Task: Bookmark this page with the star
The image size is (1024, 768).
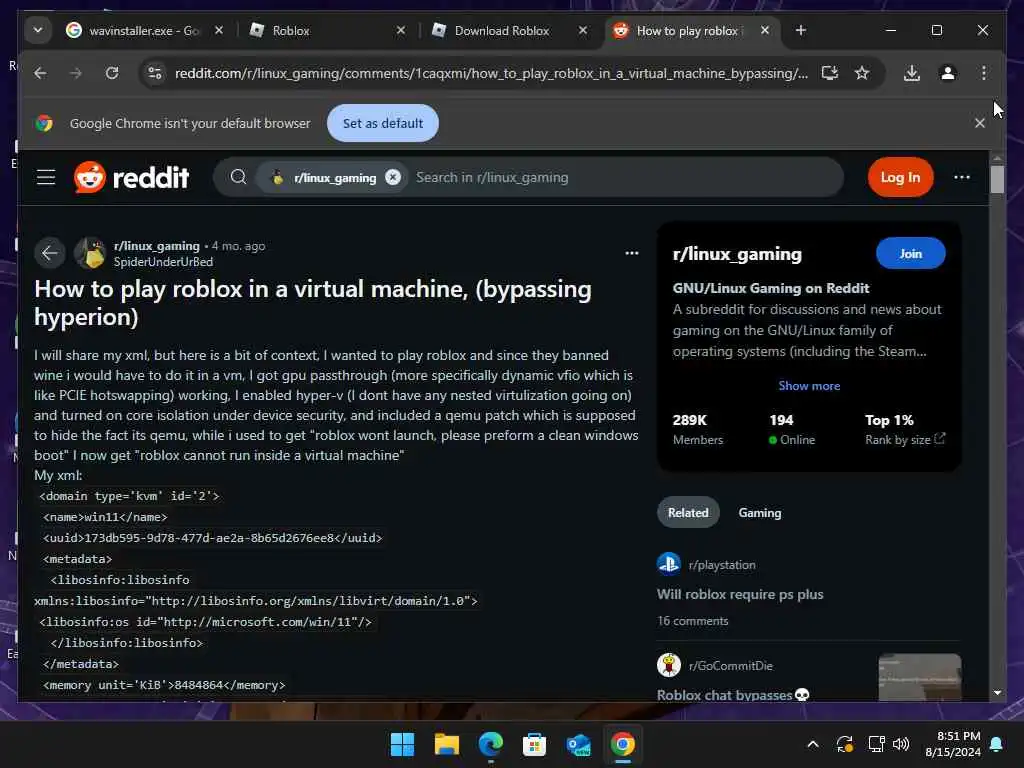Action: [x=862, y=73]
